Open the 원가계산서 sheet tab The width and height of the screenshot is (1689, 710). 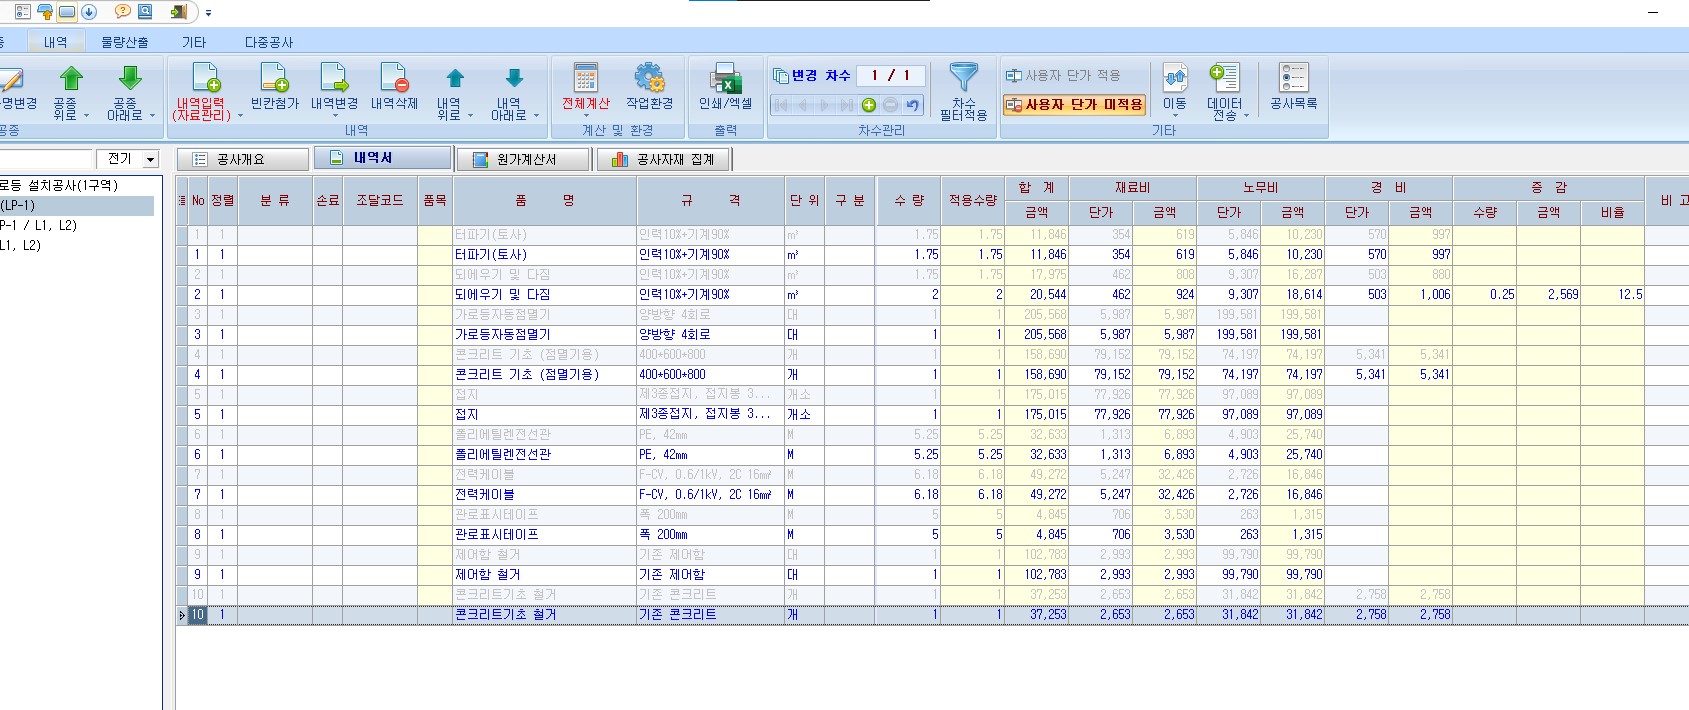pyautogui.click(x=524, y=159)
